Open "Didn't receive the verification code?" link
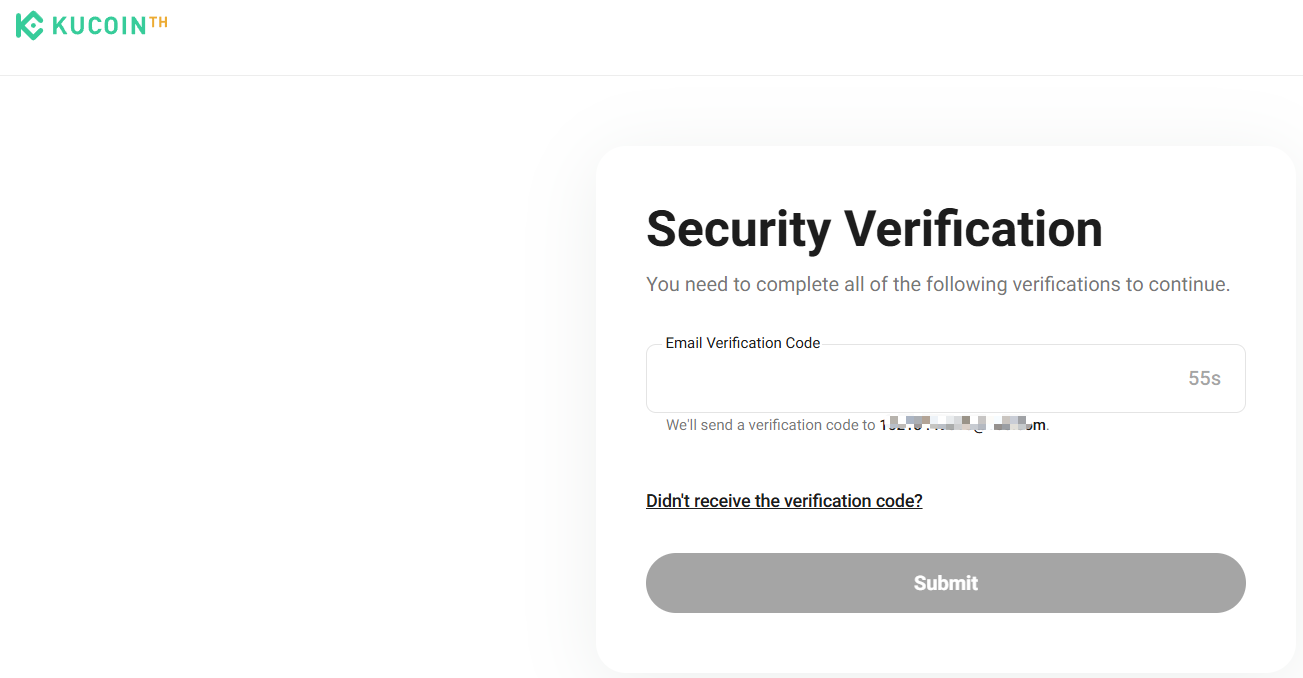 click(784, 501)
